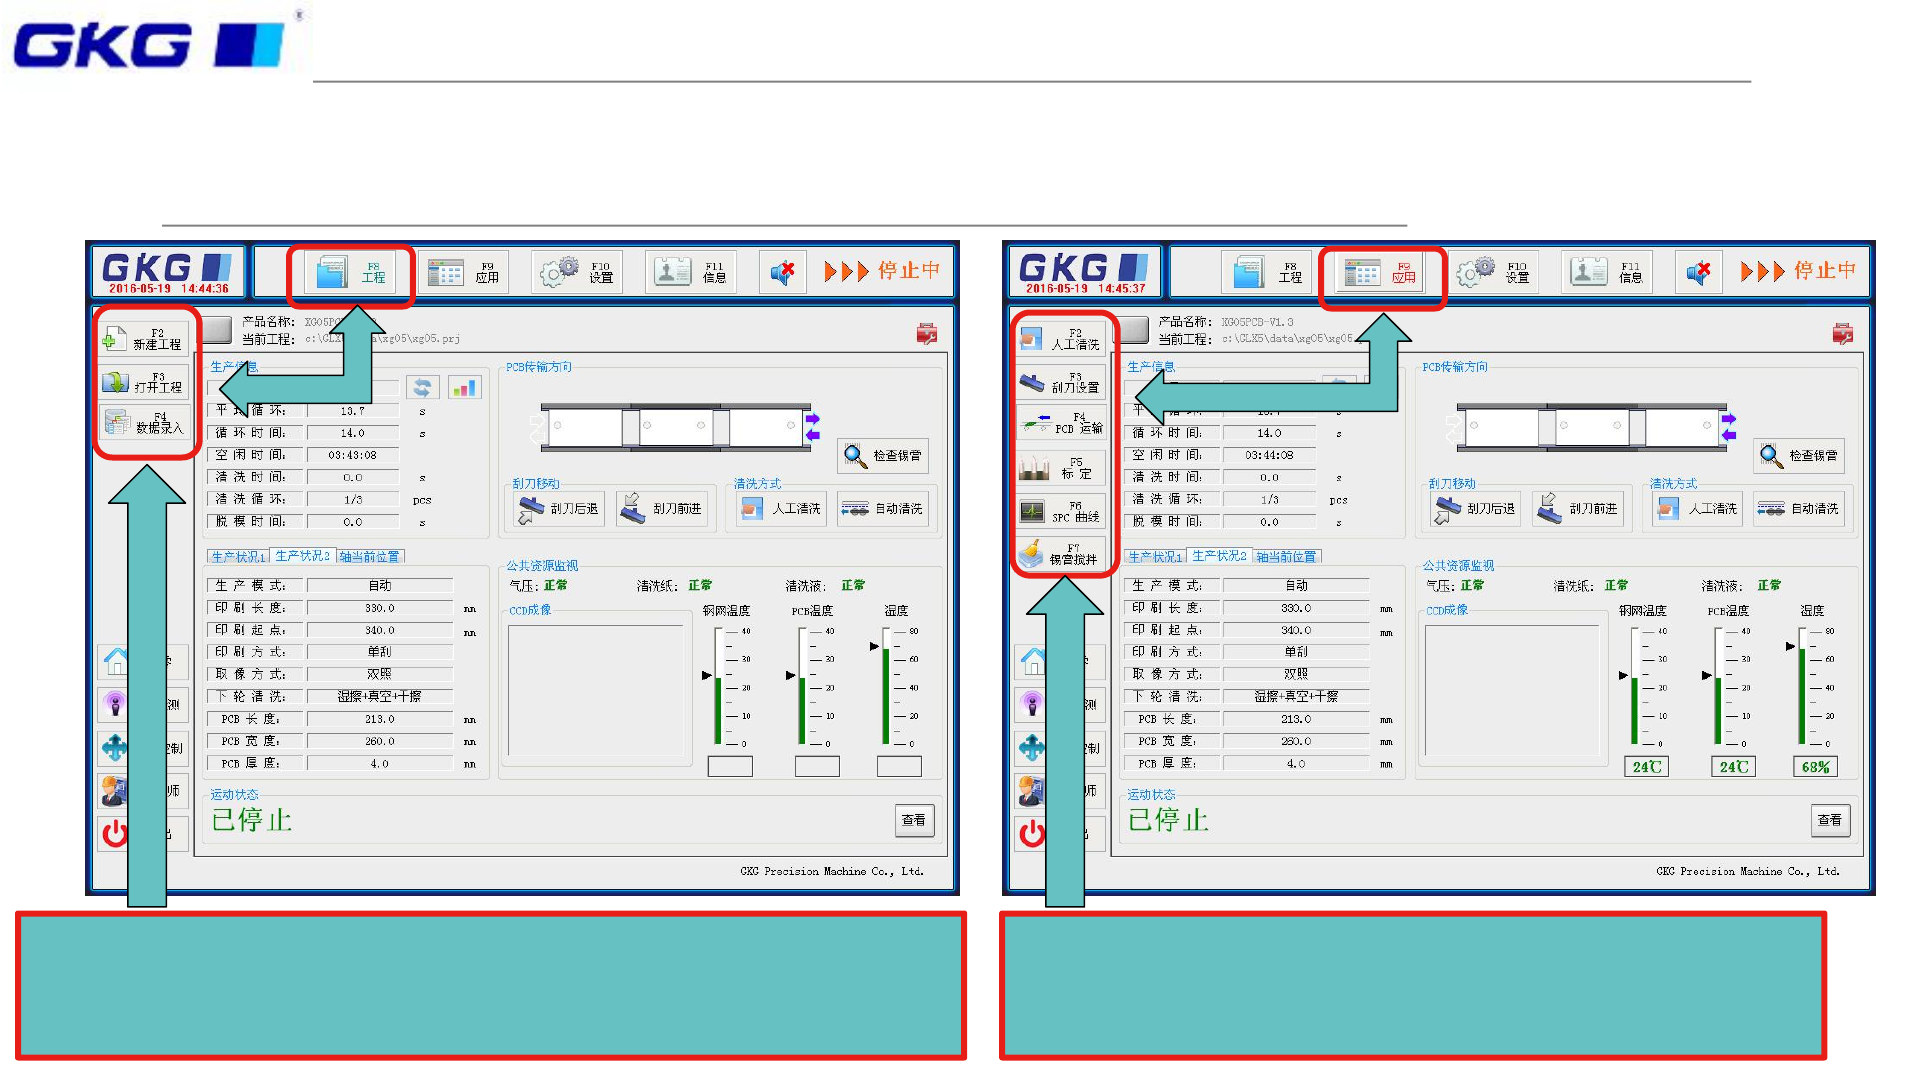Click 查看 button beside 已停止 in 14:45:37 screen
The width and height of the screenshot is (1920, 1080).
[1830, 820]
